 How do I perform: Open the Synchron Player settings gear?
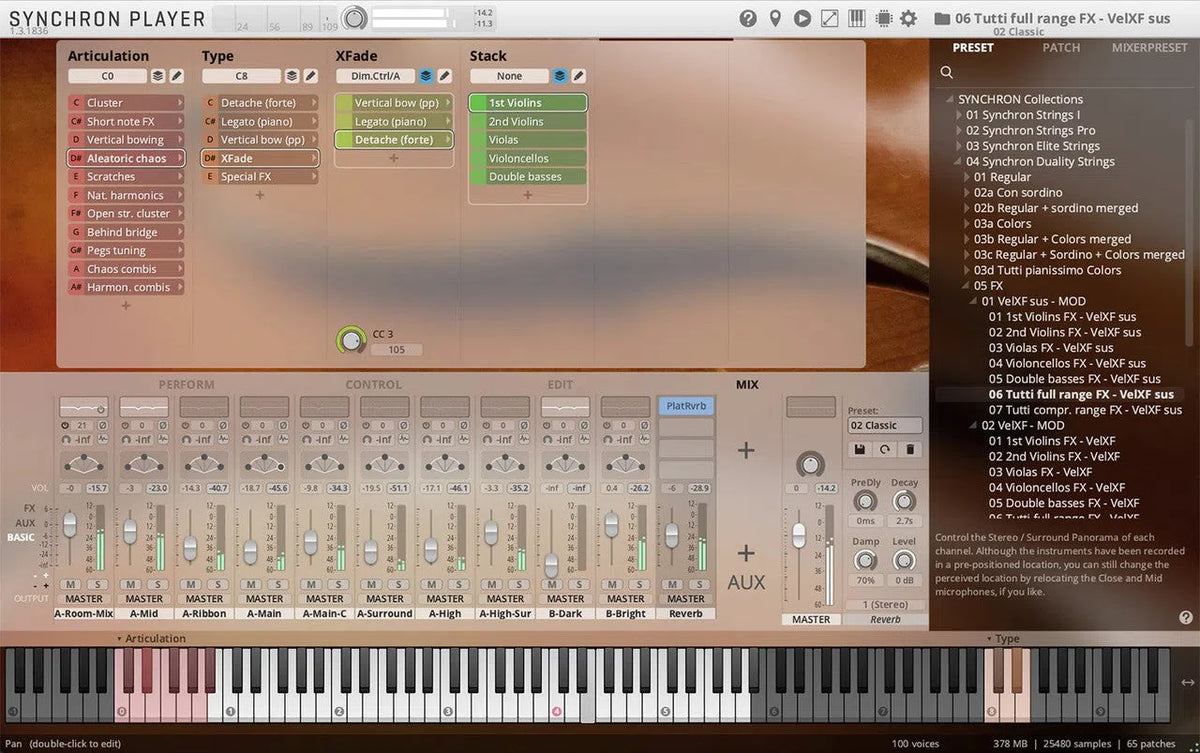pyautogui.click(x=909, y=17)
